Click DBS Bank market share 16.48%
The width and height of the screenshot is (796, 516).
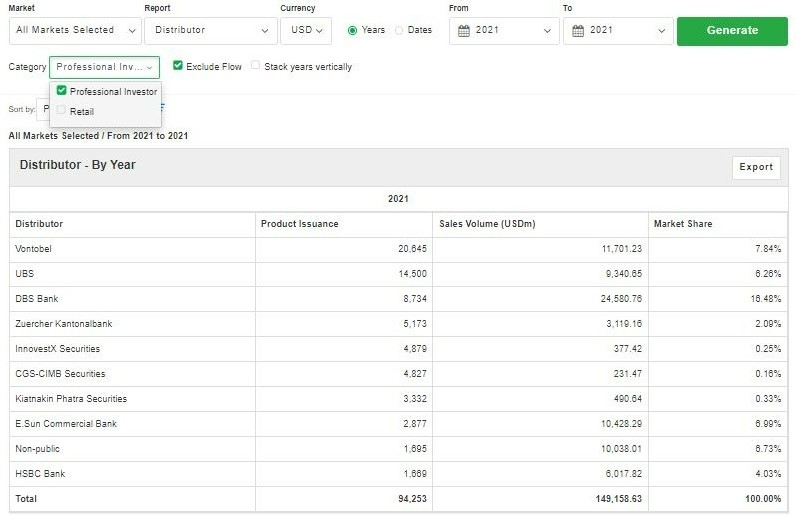coord(766,299)
